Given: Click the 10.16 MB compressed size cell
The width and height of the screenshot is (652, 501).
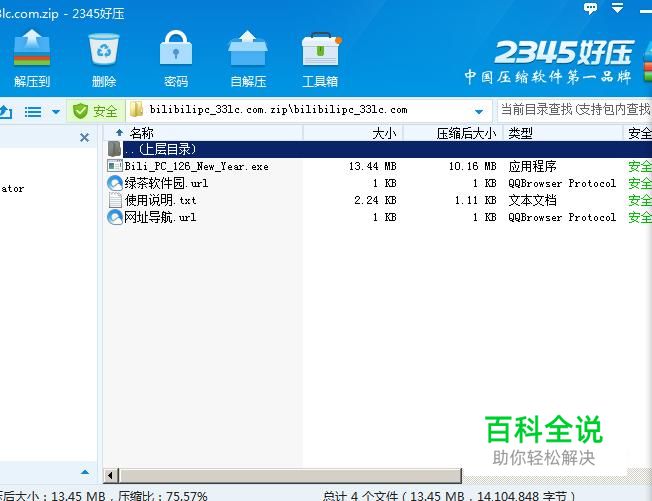Looking at the screenshot, I should click(472, 166).
